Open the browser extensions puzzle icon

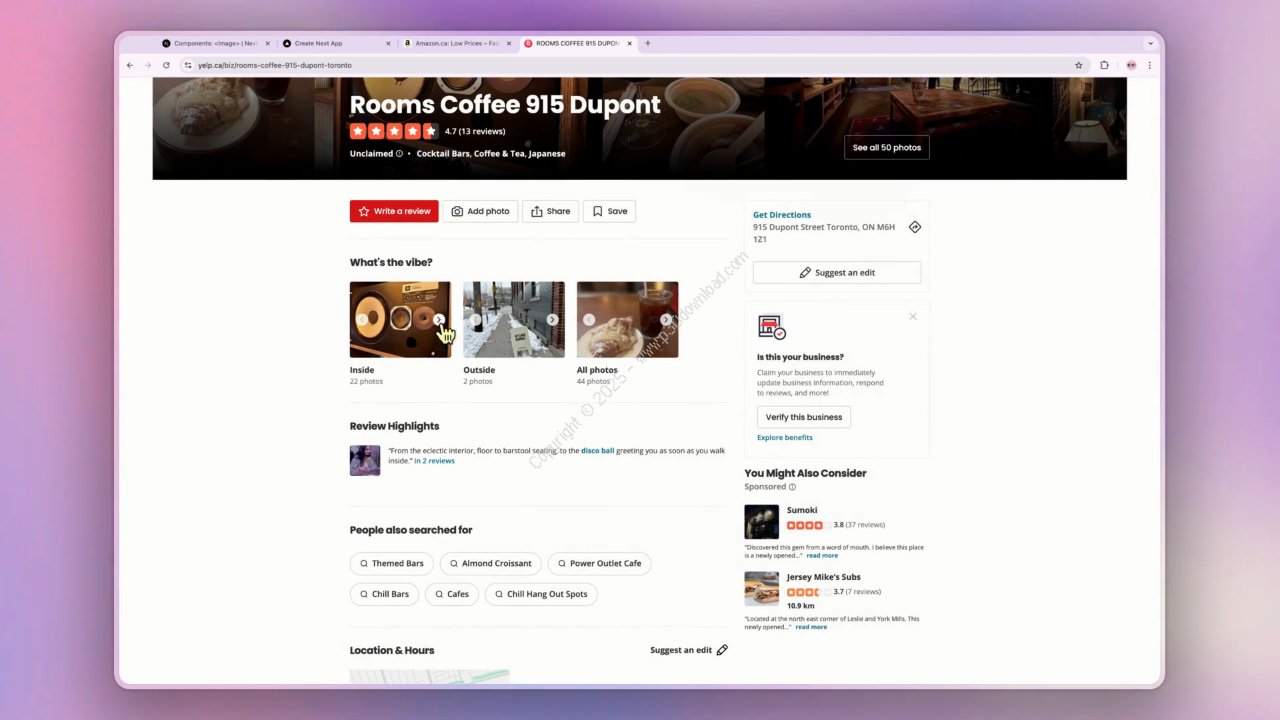click(1104, 65)
